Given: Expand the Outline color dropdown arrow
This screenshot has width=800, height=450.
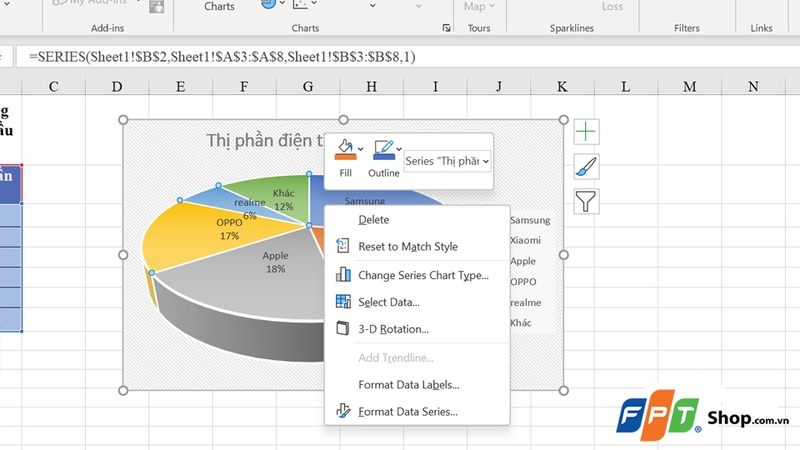Looking at the screenshot, I should 399,149.
